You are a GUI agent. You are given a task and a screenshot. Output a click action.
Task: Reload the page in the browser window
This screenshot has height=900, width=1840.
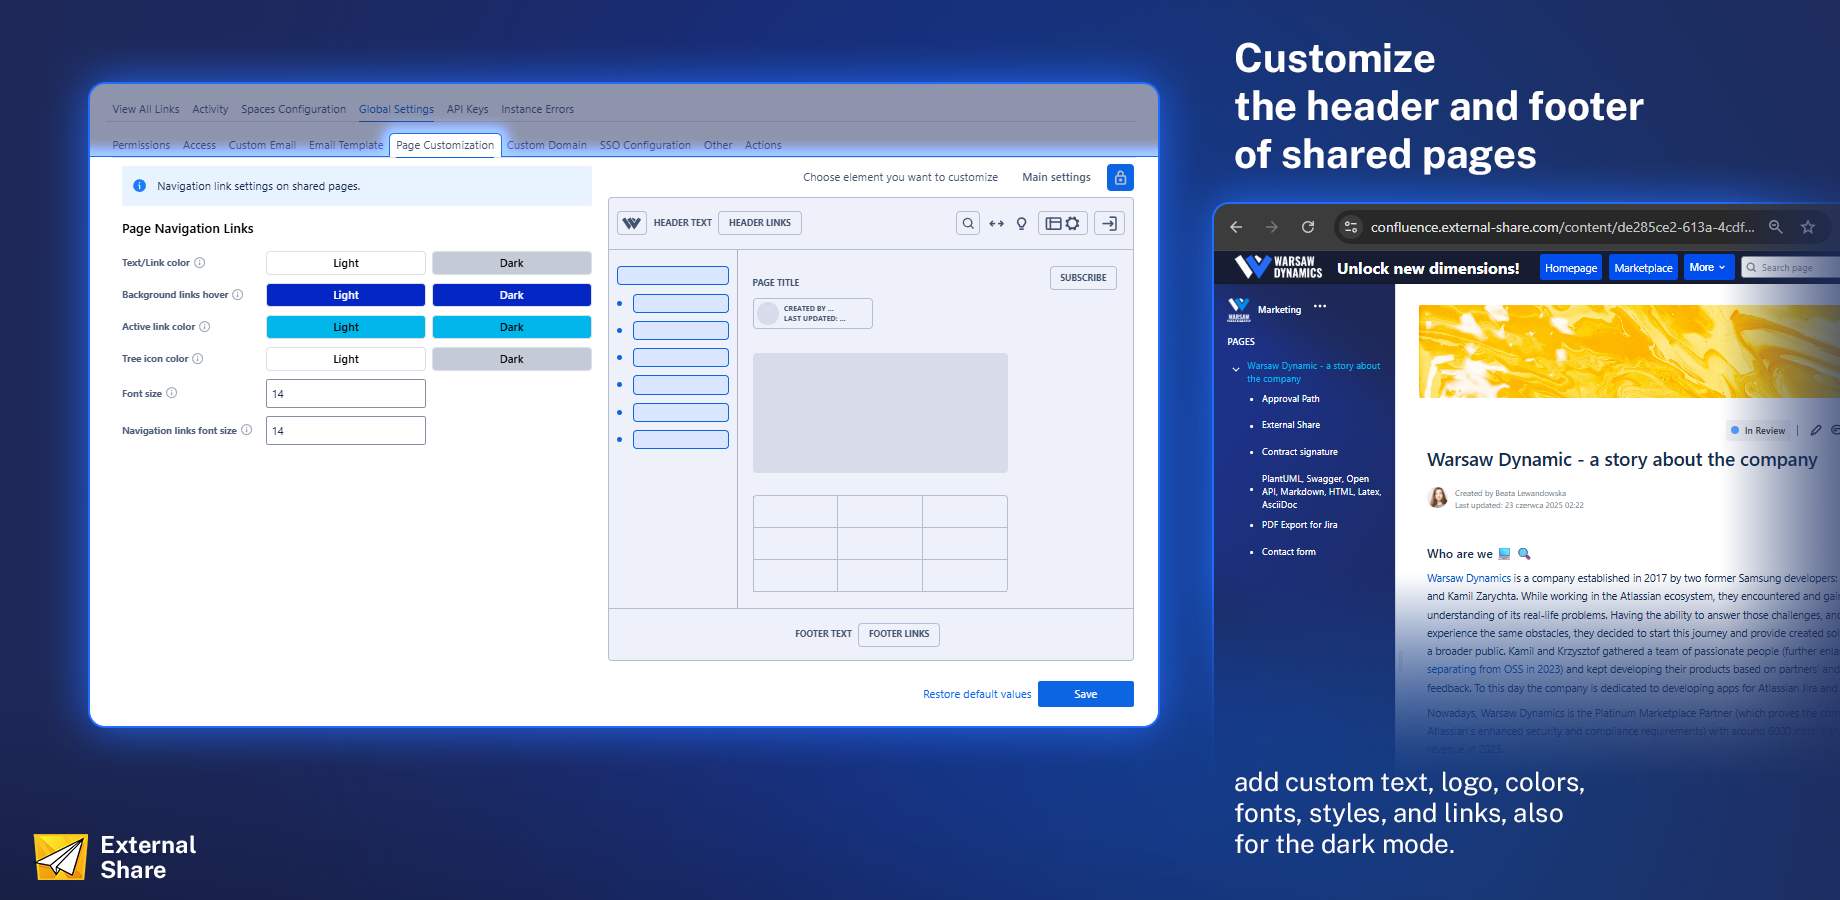(x=1308, y=227)
